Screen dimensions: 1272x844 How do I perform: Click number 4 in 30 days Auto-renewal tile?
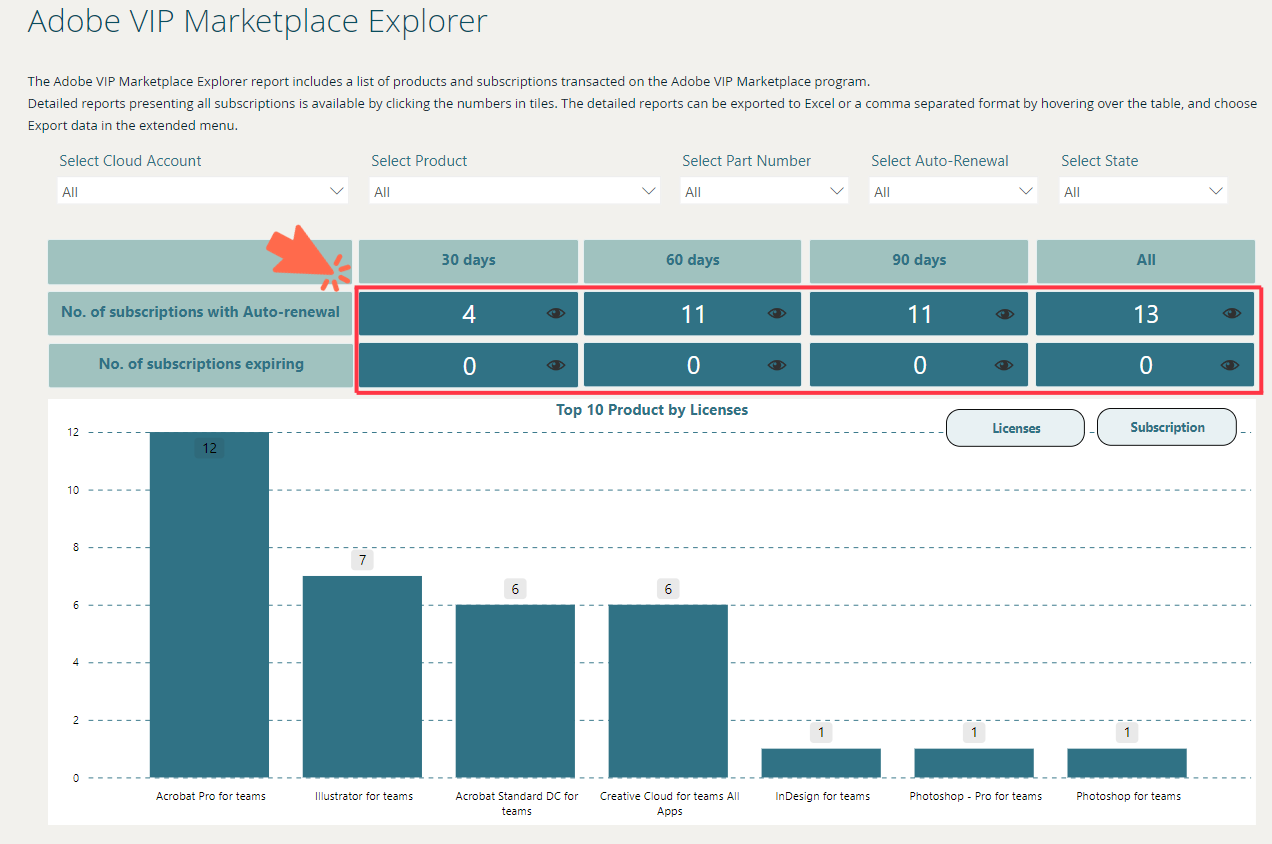(x=469, y=314)
